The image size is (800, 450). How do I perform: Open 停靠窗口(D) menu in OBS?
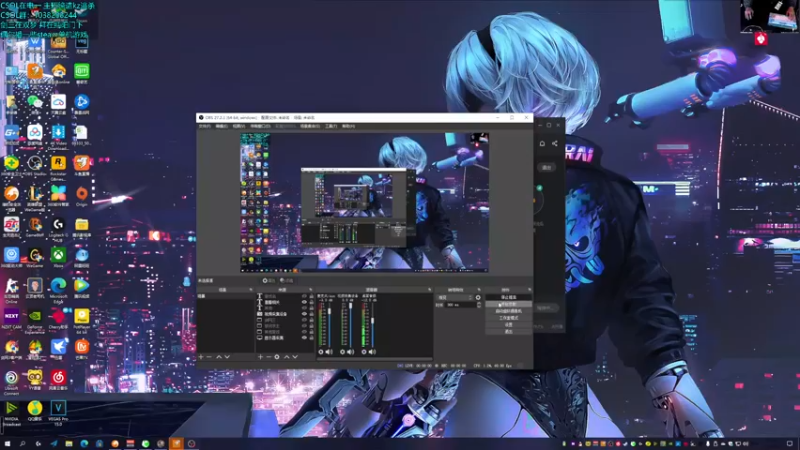coord(260,126)
